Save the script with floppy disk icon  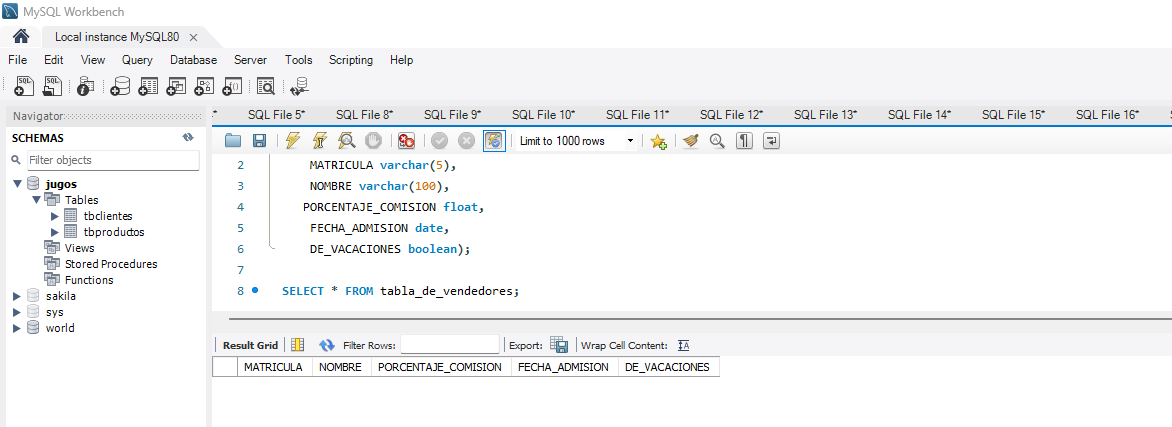(x=259, y=141)
